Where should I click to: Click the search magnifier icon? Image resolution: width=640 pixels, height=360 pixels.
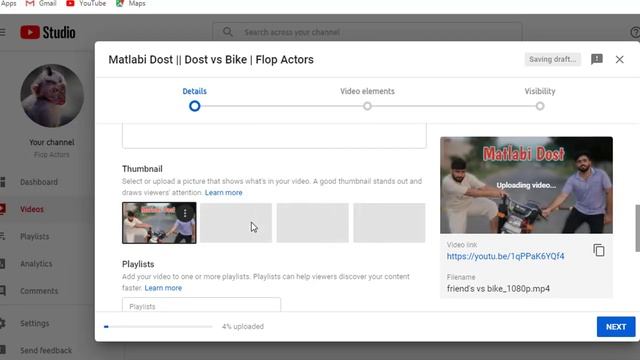click(x=228, y=32)
